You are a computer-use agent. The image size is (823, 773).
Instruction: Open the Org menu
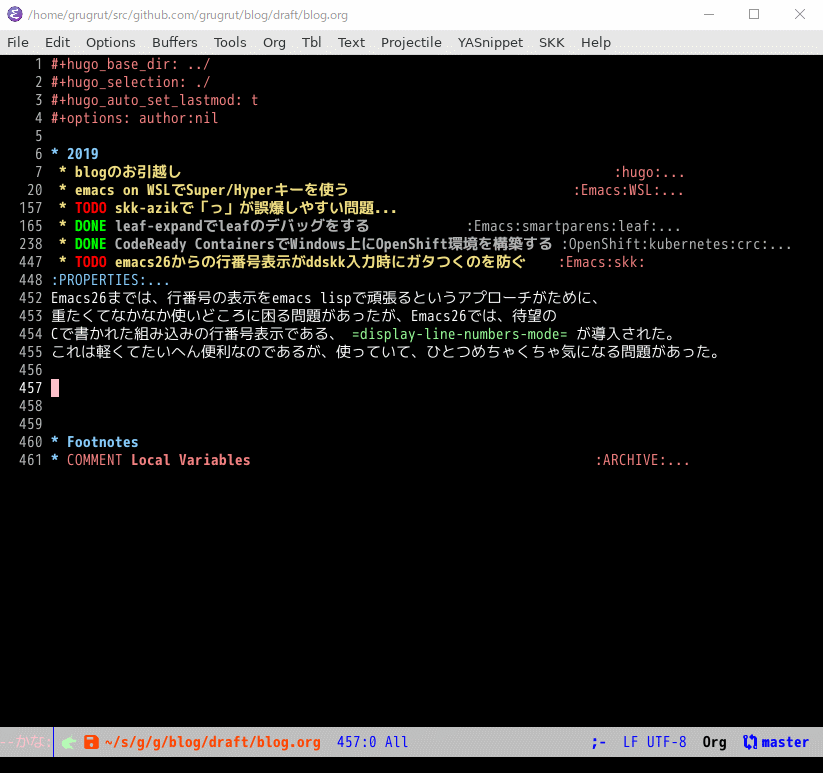[274, 42]
